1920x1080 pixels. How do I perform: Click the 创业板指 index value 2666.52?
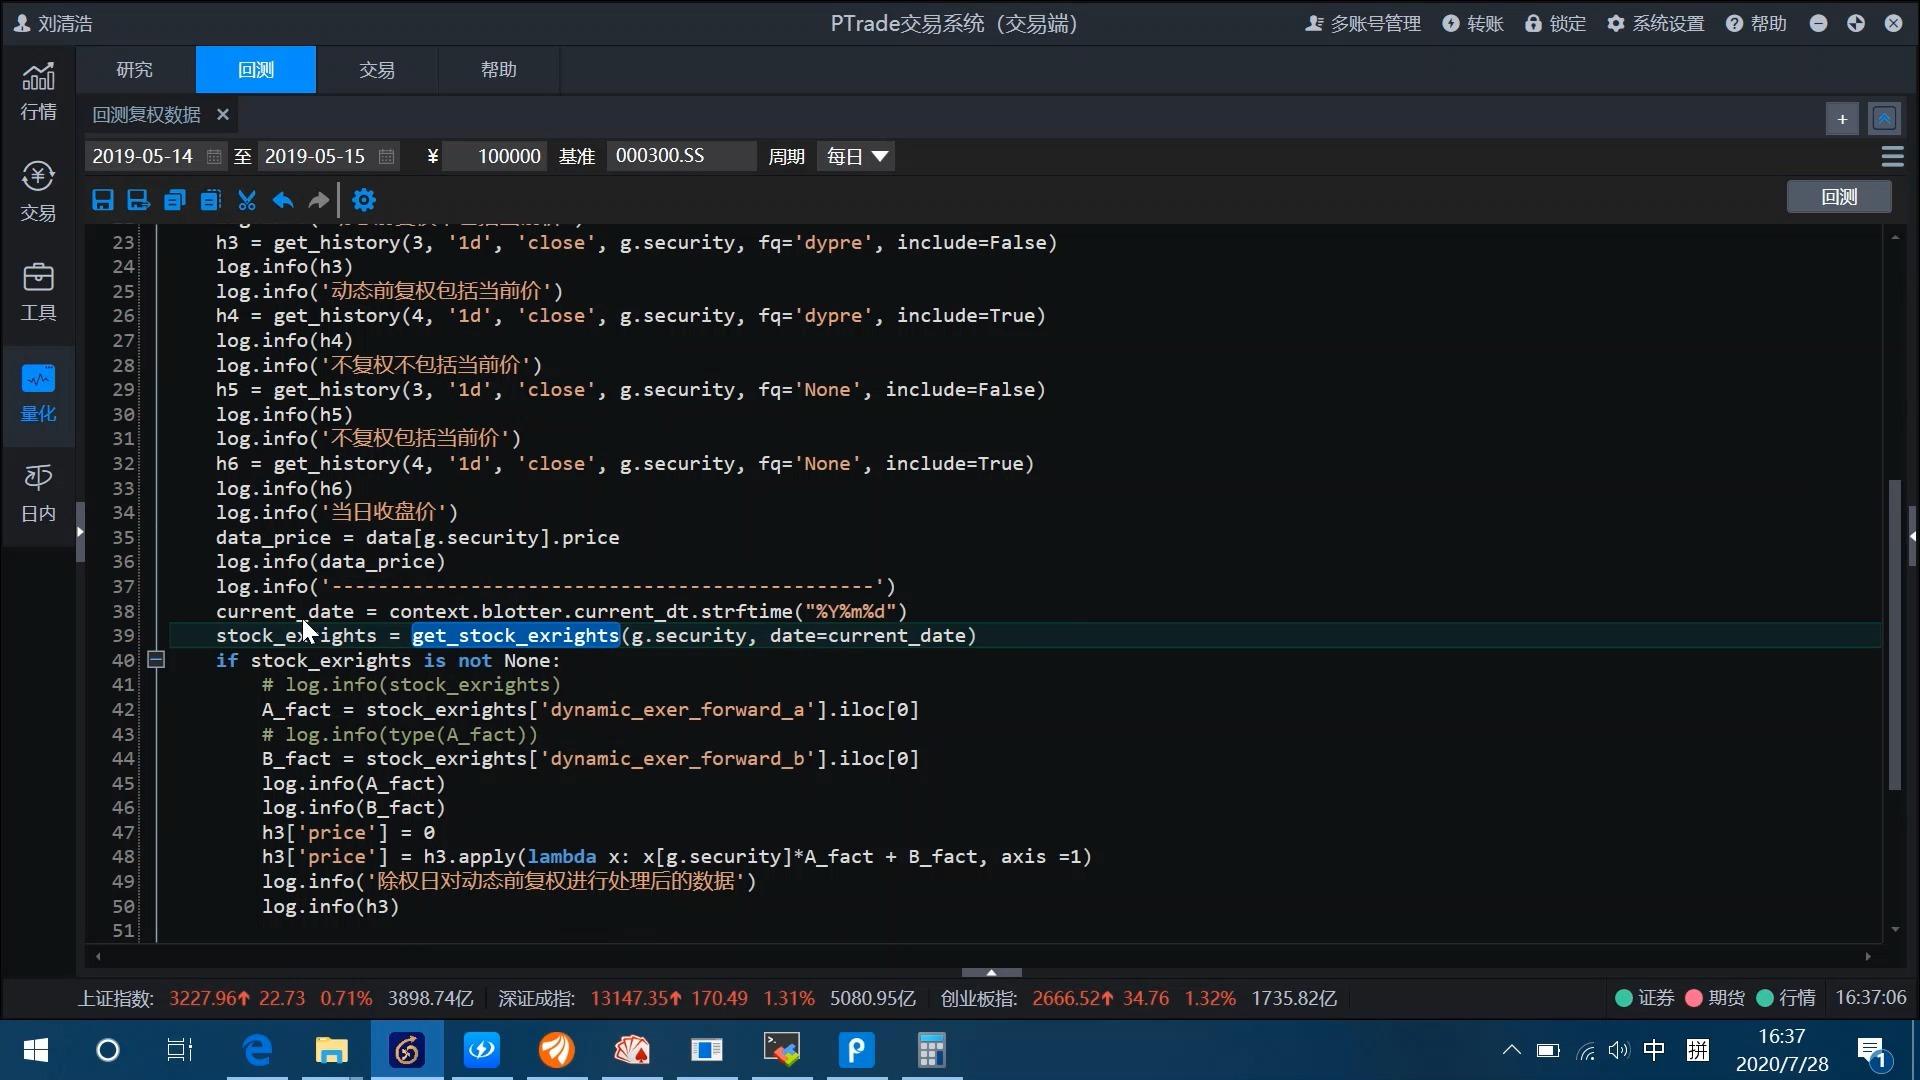(1066, 998)
